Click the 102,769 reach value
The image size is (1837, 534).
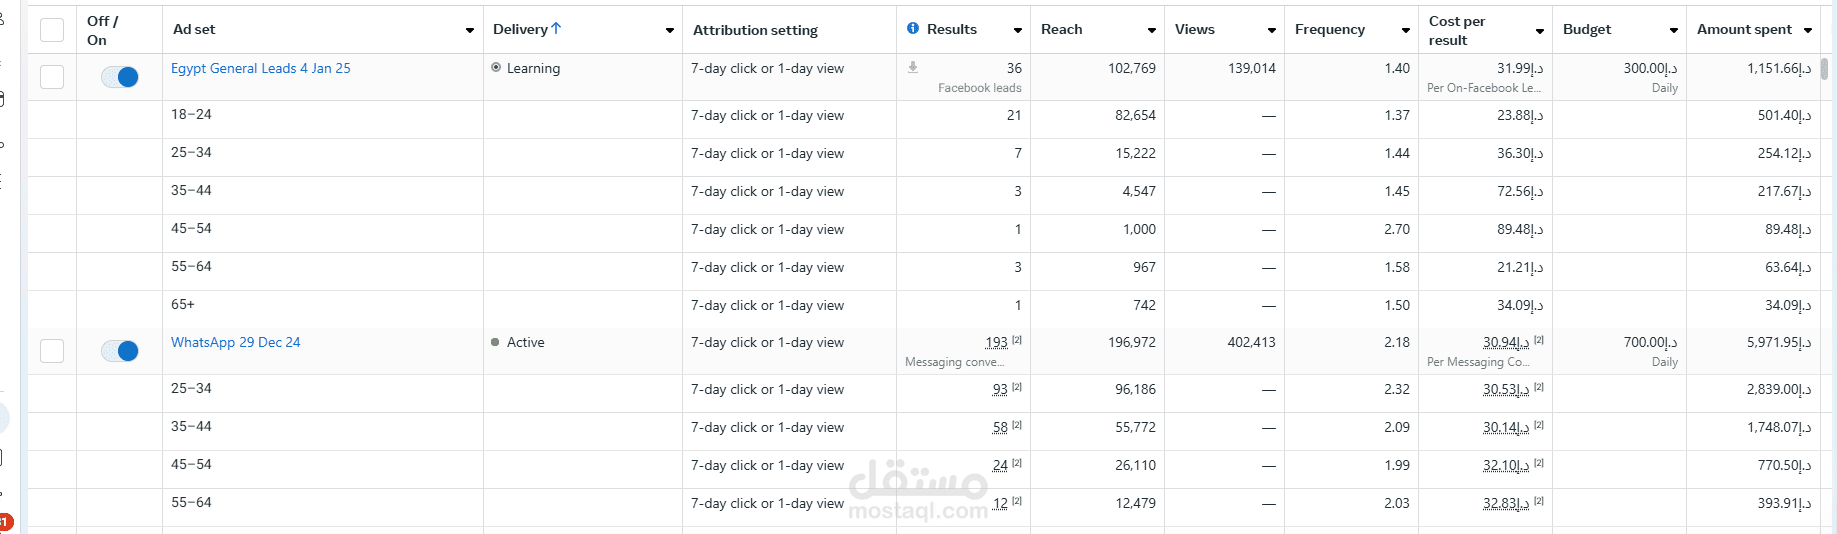click(x=1132, y=68)
